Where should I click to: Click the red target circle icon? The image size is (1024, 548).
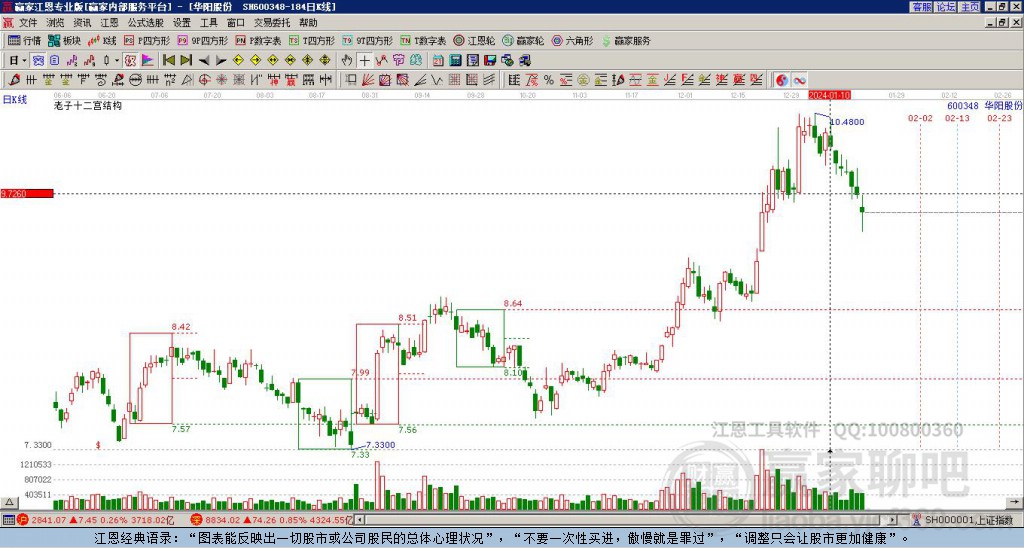(204, 80)
